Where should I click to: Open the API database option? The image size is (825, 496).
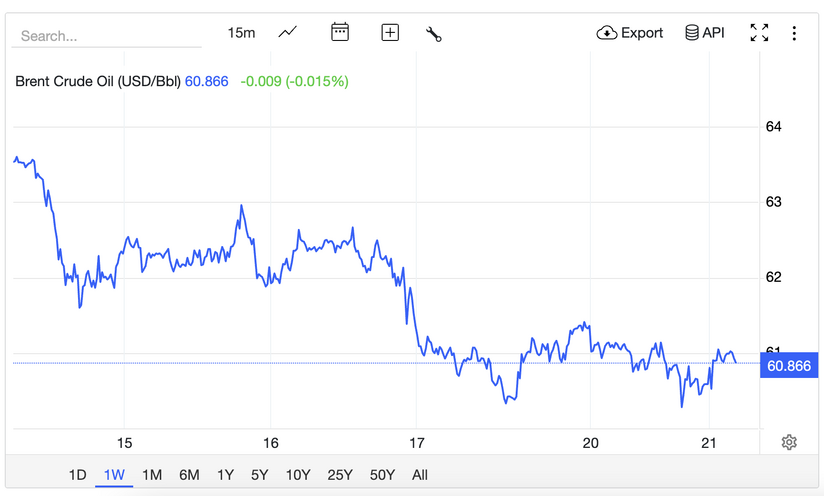[x=705, y=33]
